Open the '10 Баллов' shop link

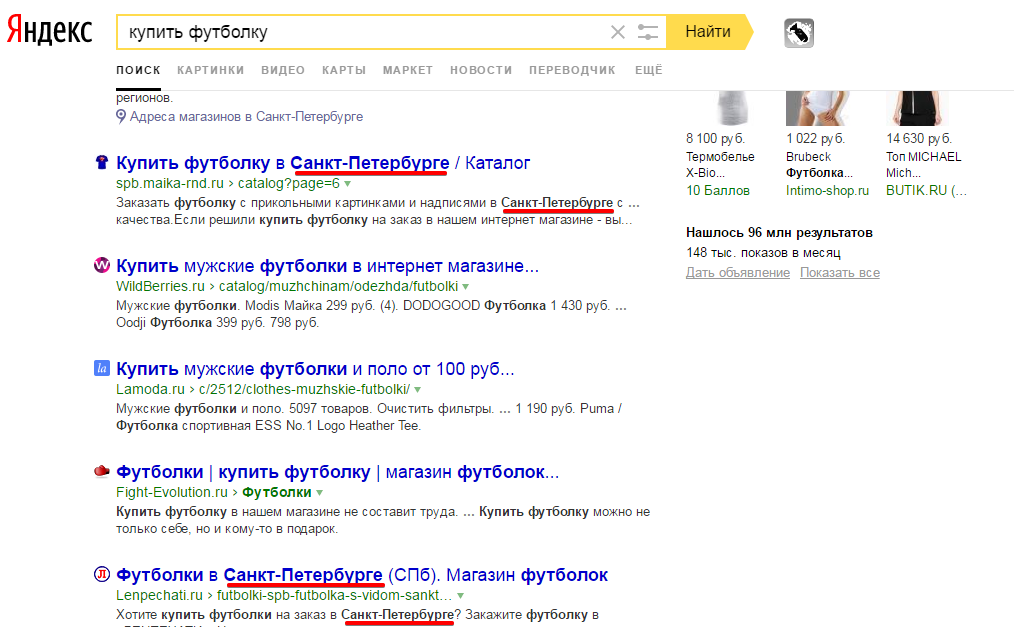pyautogui.click(x=718, y=191)
